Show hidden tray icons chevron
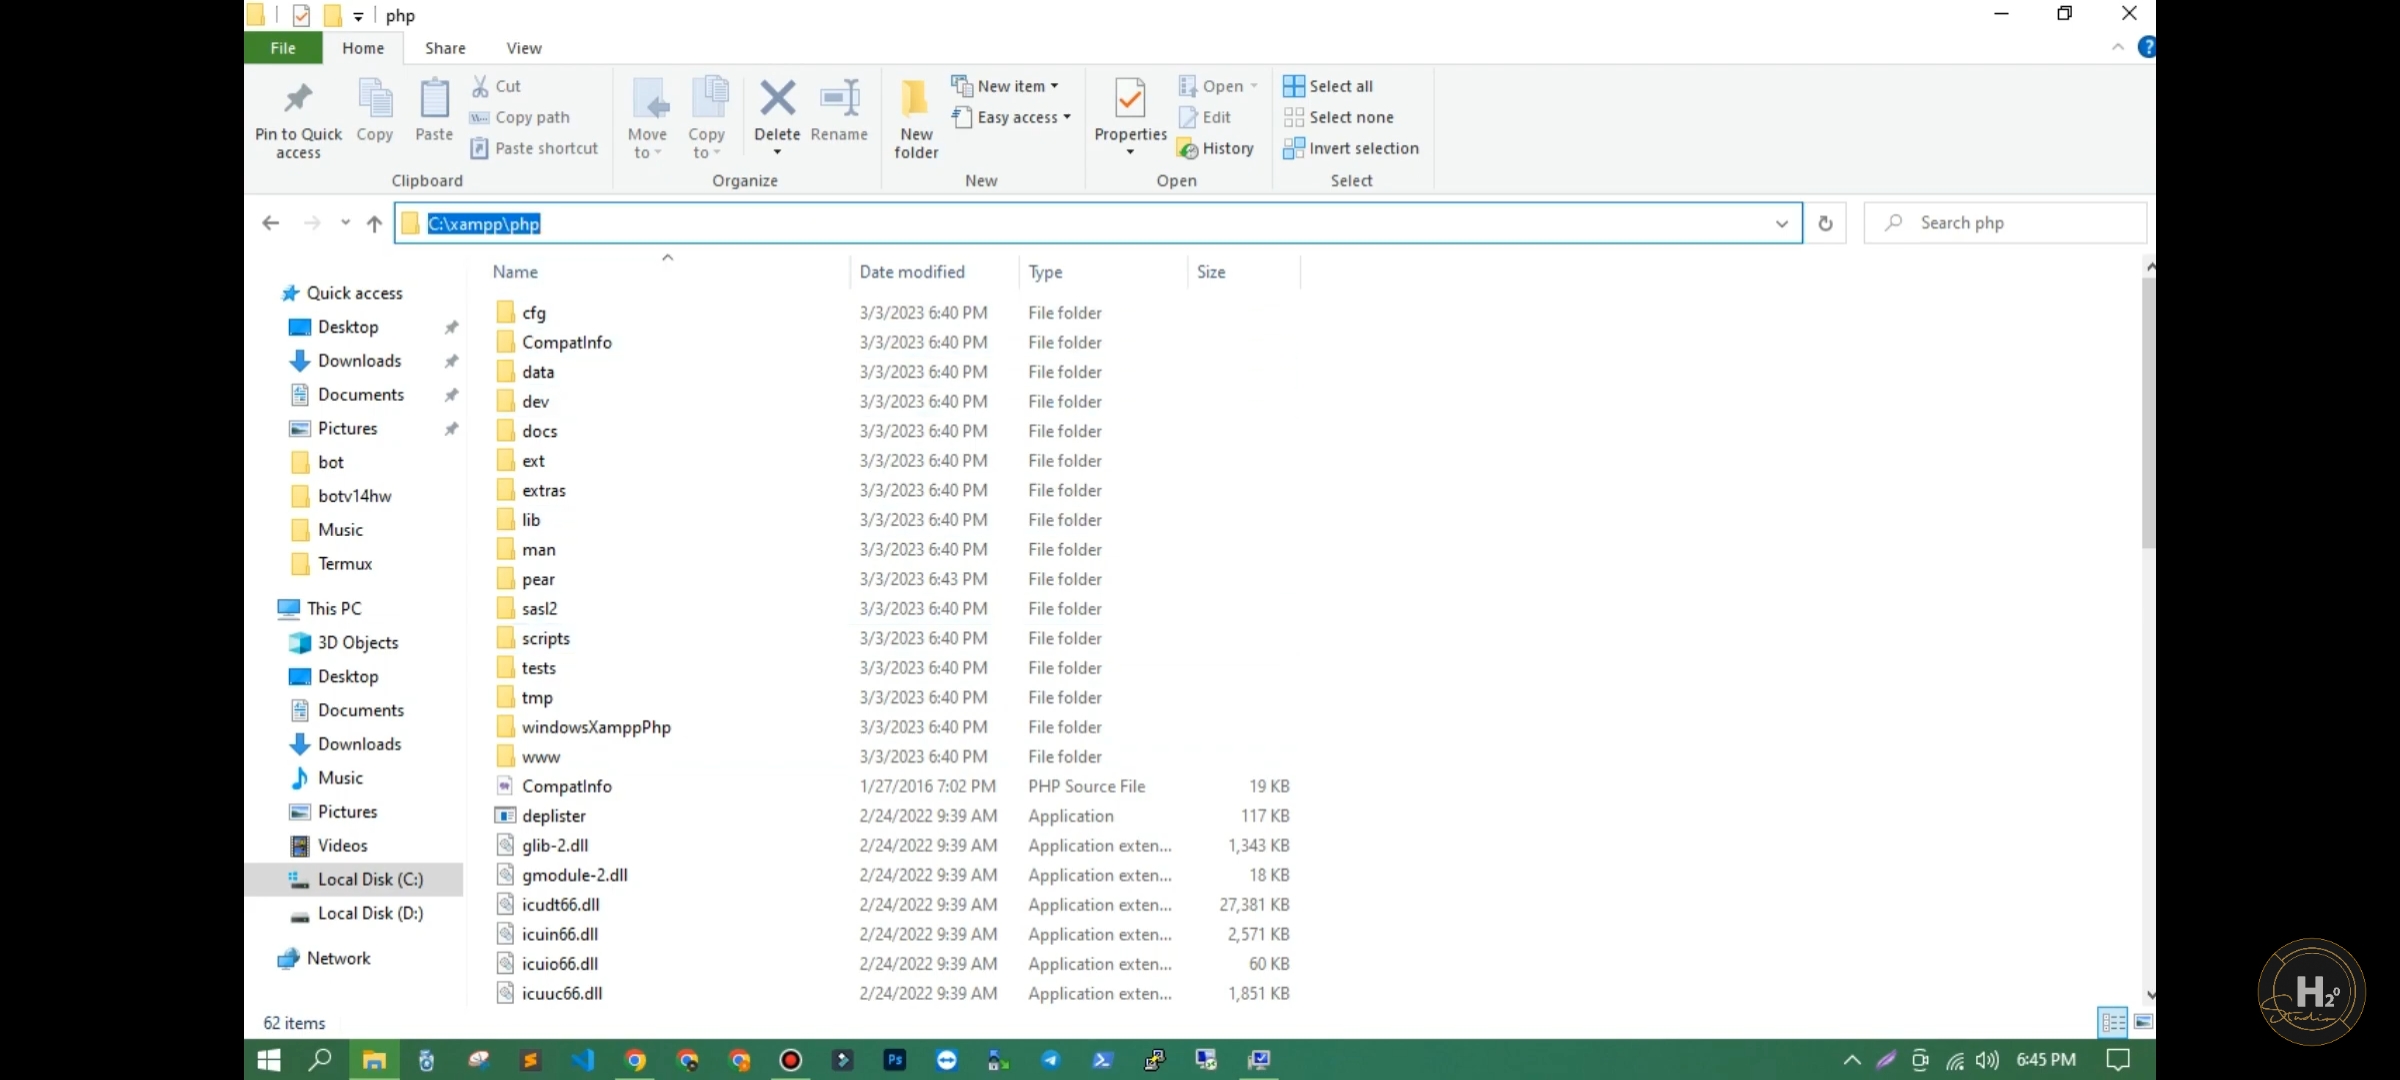The width and height of the screenshot is (2400, 1080). pos(1851,1061)
